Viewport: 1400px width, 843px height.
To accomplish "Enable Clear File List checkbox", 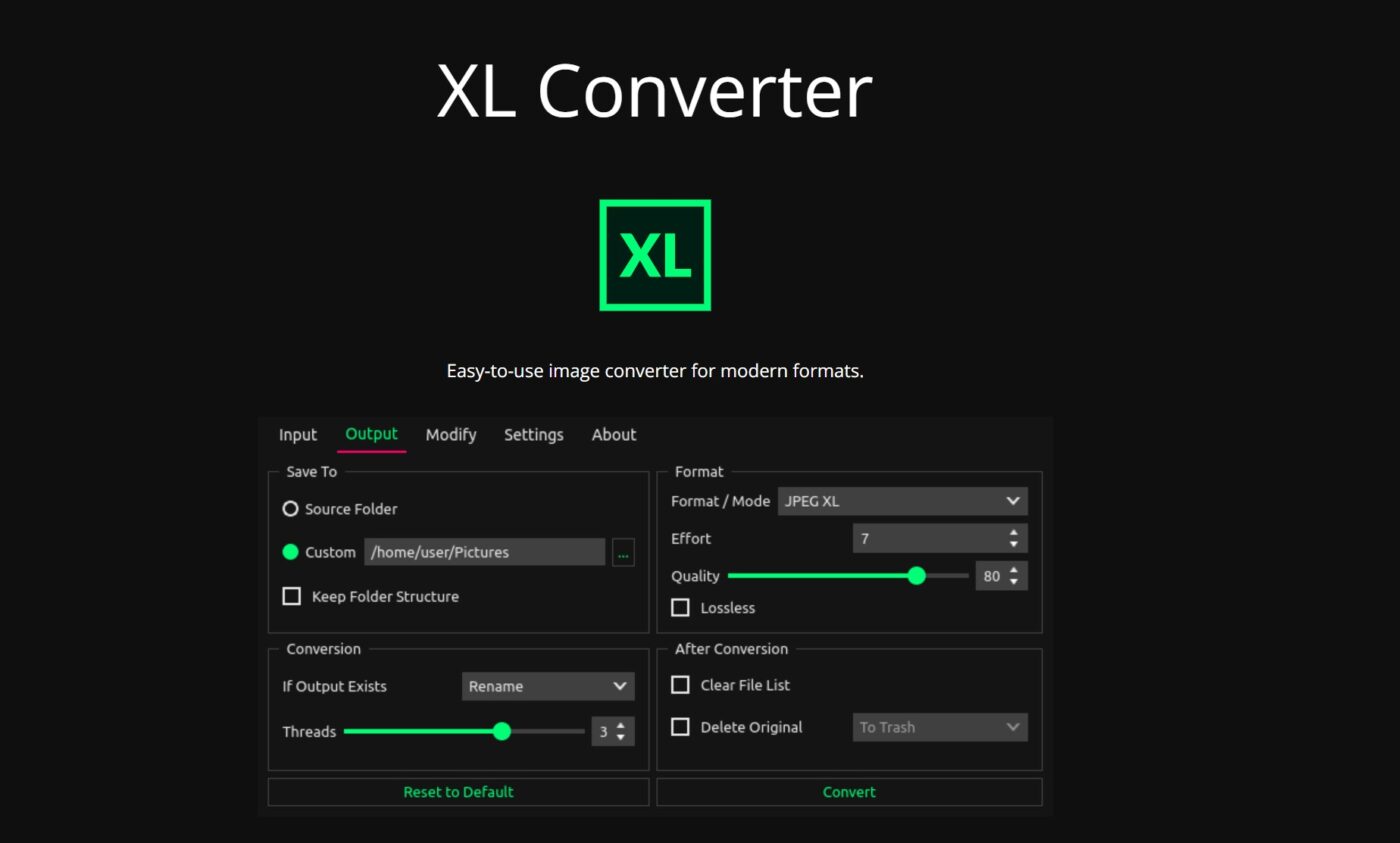I will pos(681,685).
